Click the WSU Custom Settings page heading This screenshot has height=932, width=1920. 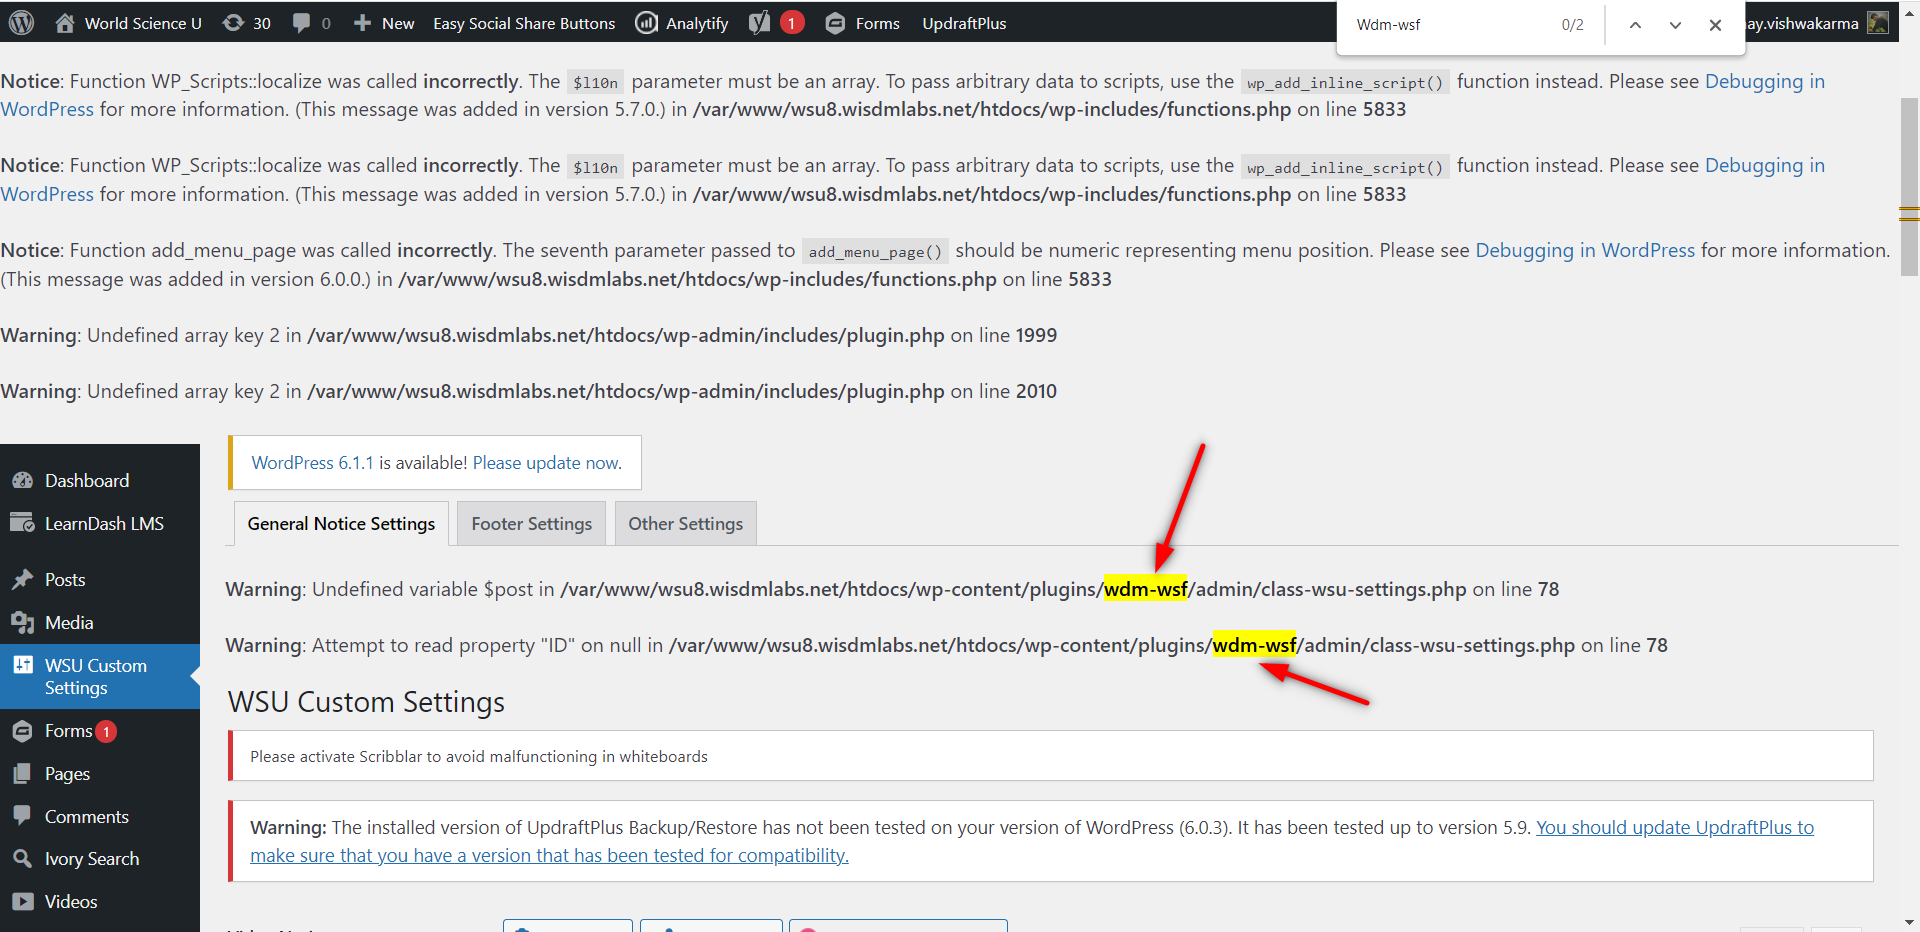366,702
